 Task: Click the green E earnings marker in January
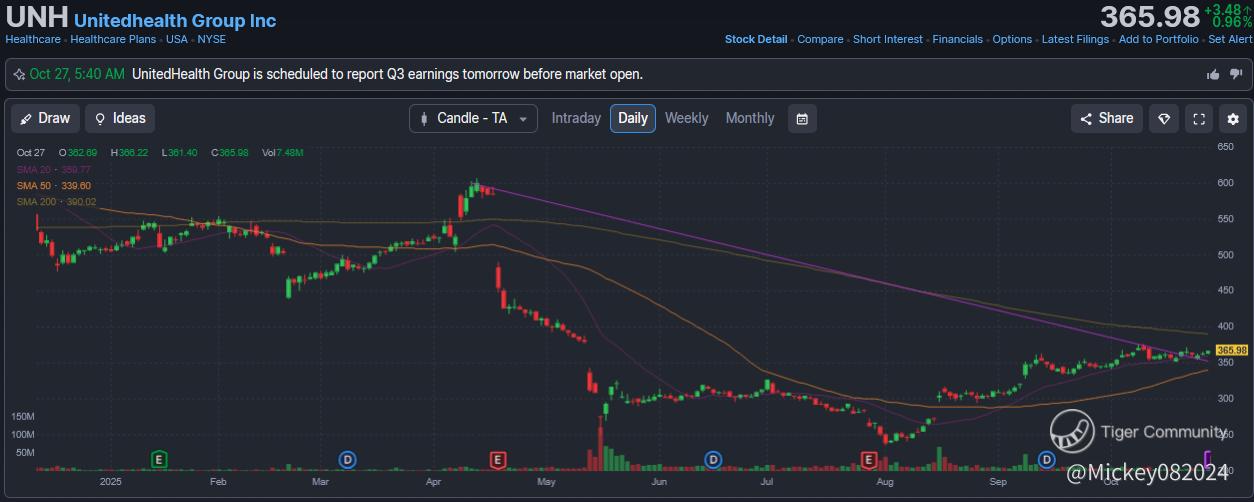click(x=158, y=459)
